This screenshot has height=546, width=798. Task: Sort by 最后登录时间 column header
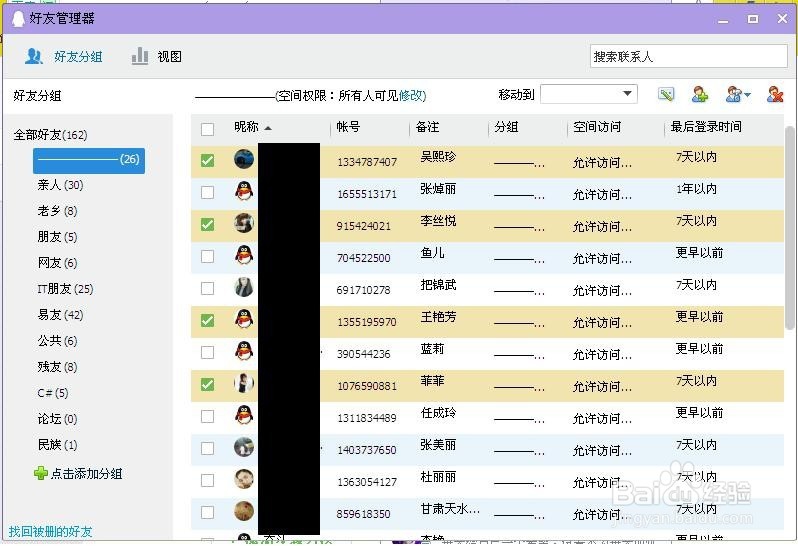click(x=706, y=127)
